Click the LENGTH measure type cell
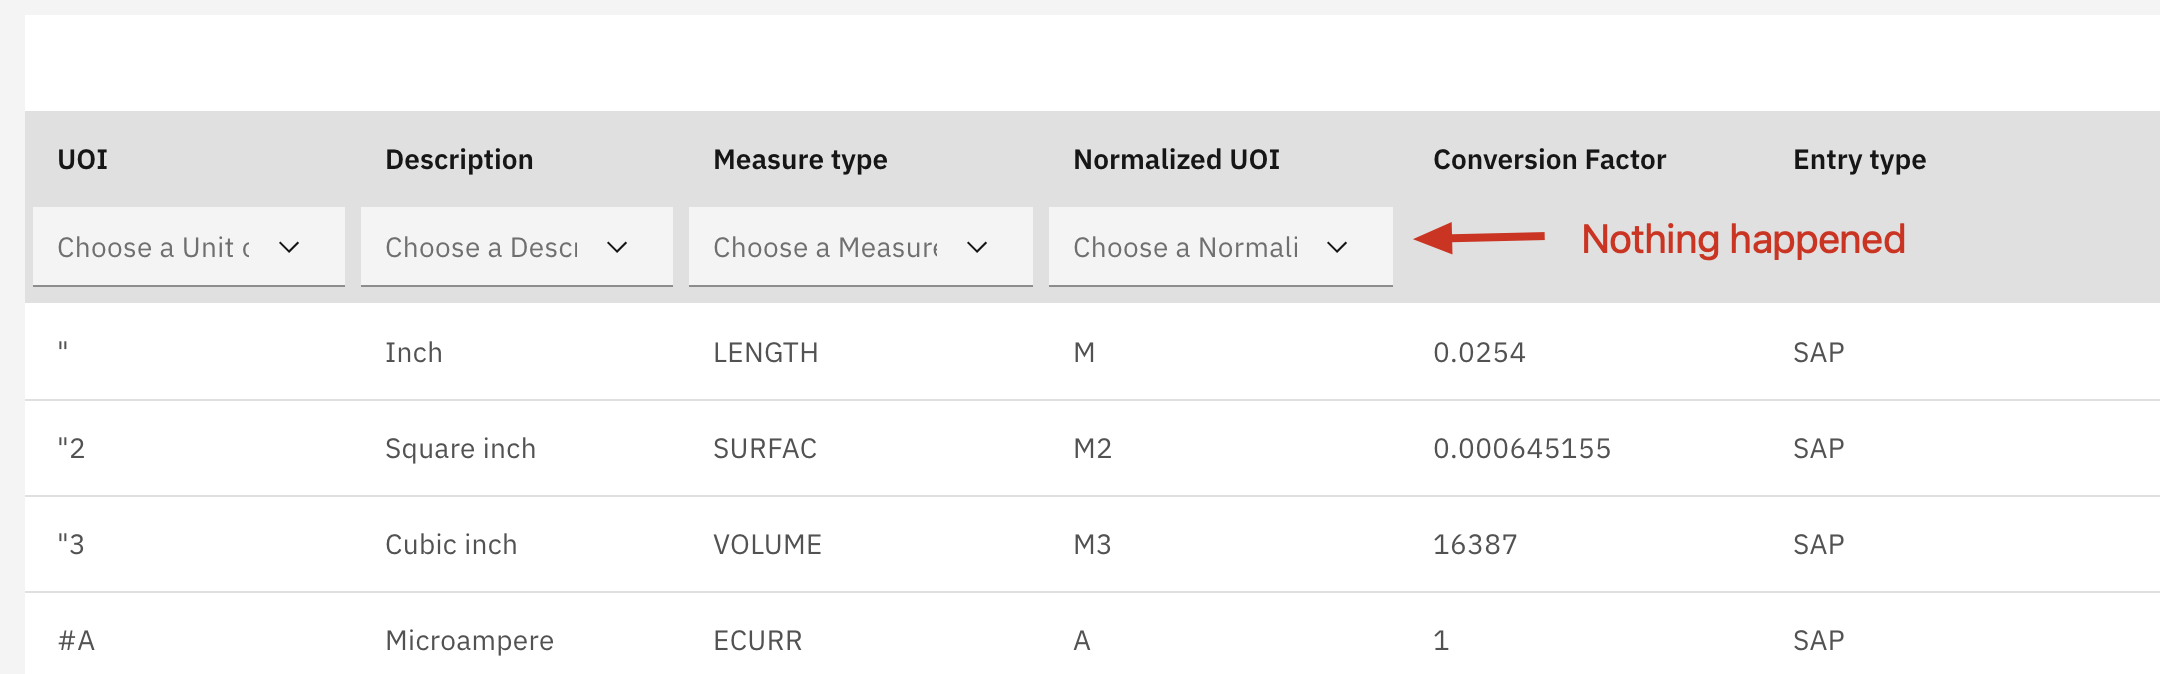This screenshot has height=674, width=2160. pyautogui.click(x=765, y=351)
